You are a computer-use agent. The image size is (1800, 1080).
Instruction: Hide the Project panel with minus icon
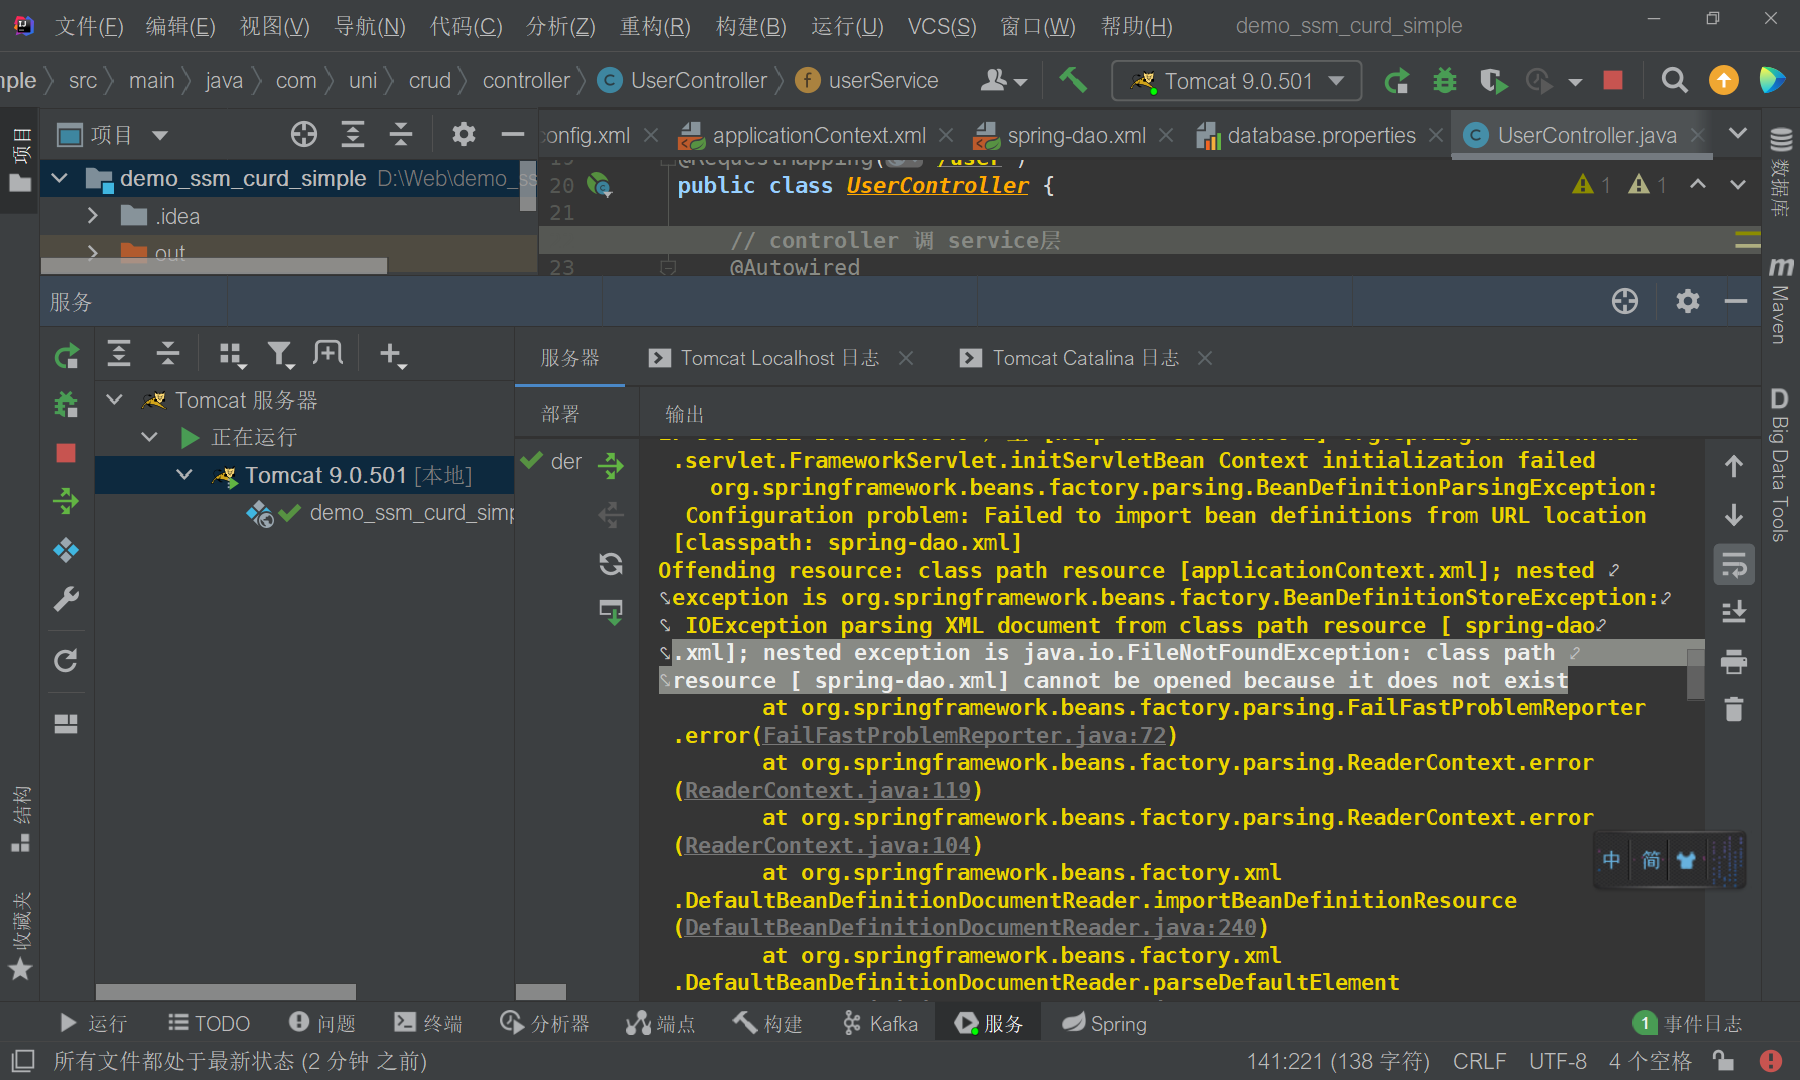coord(513,134)
